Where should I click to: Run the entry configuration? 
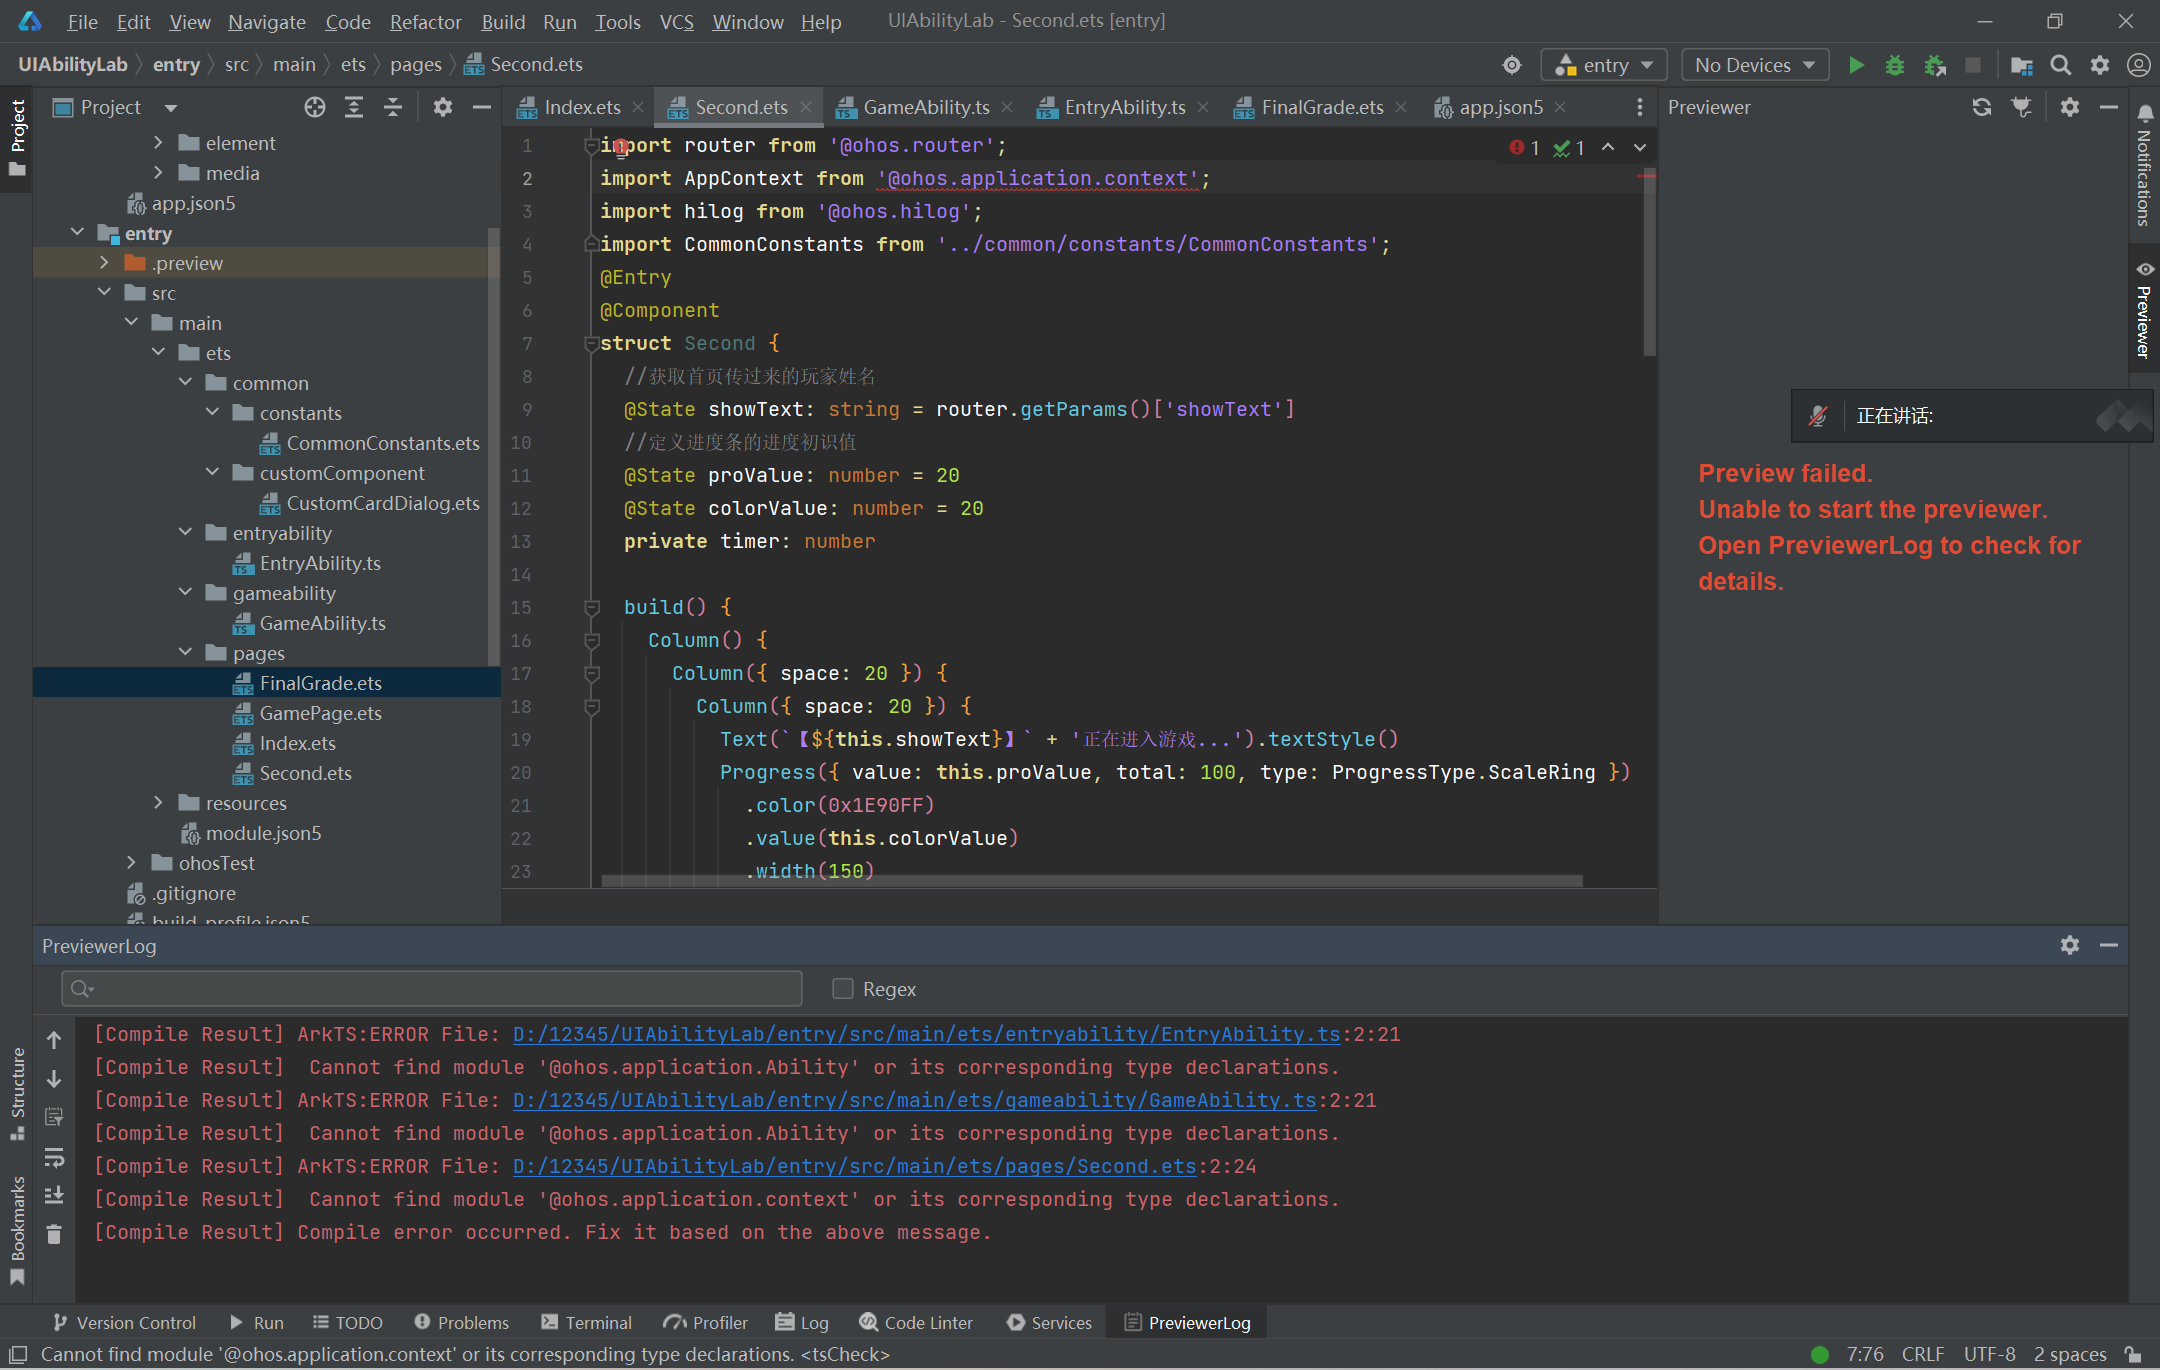(1856, 65)
